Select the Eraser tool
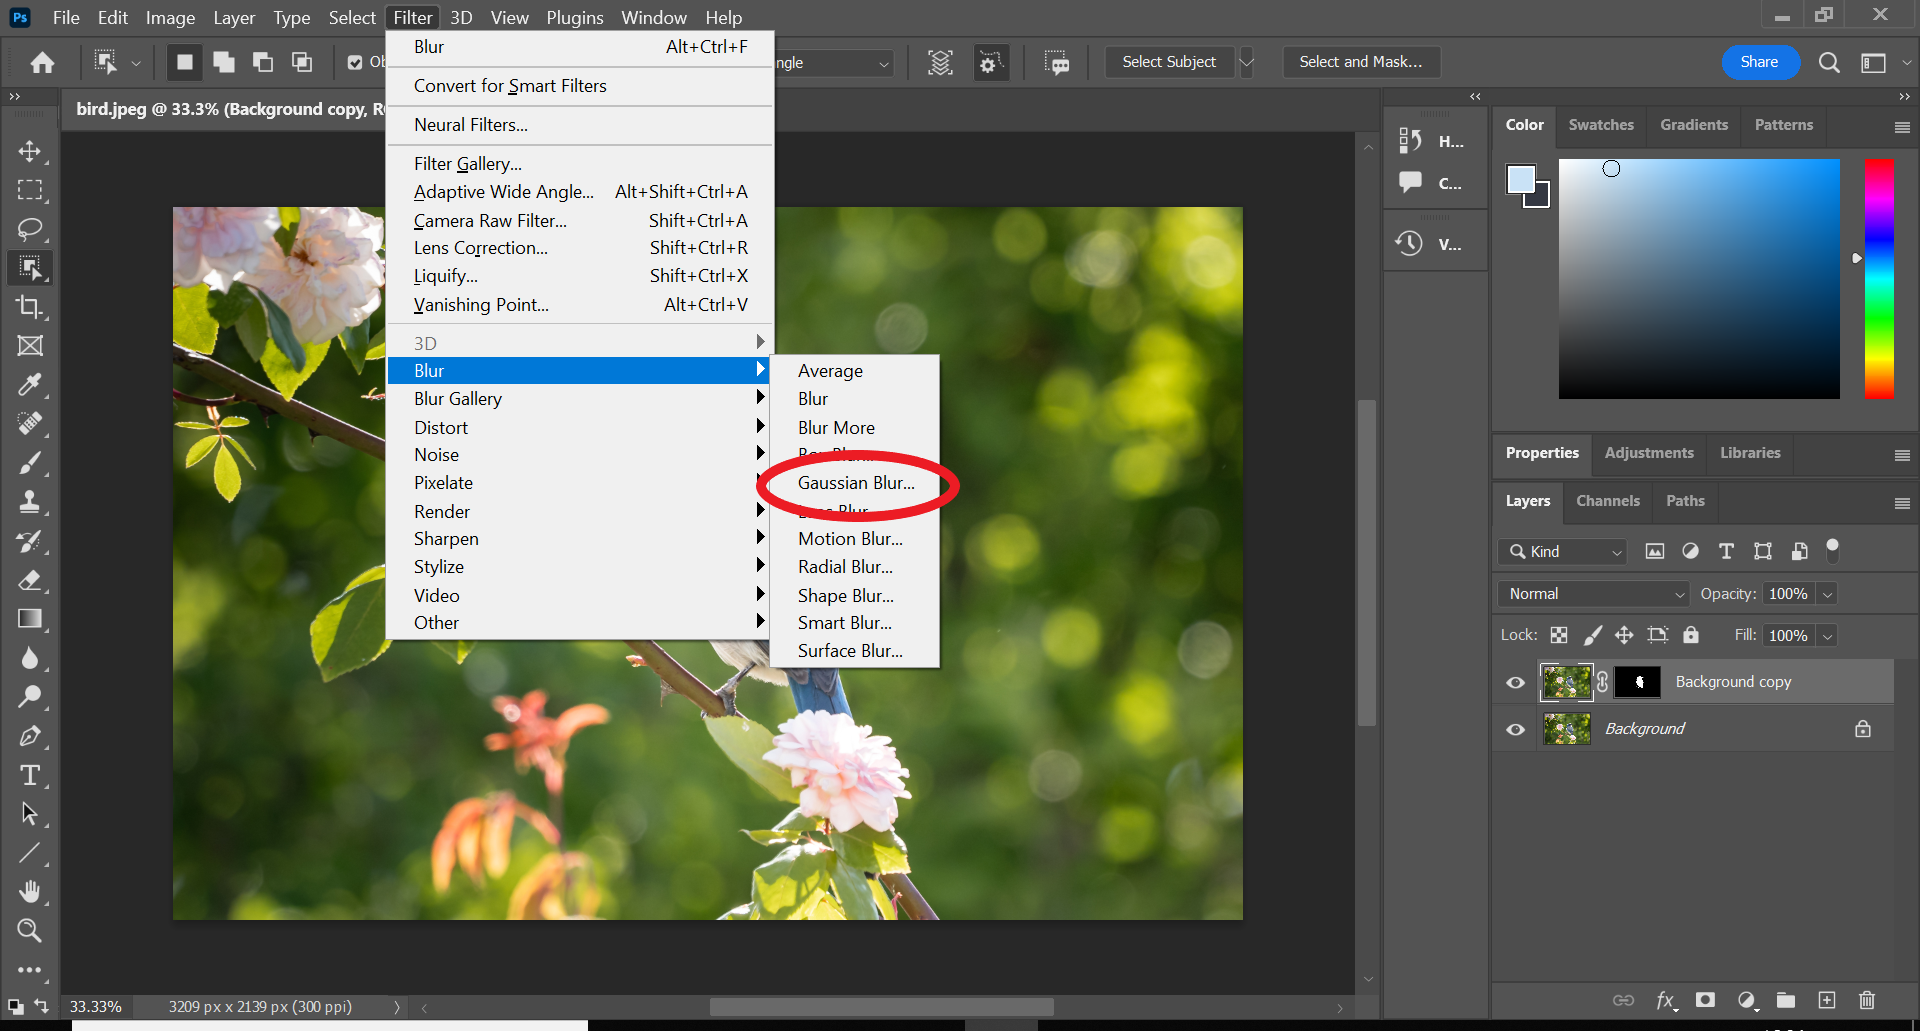The width and height of the screenshot is (1920, 1031). tap(30, 580)
